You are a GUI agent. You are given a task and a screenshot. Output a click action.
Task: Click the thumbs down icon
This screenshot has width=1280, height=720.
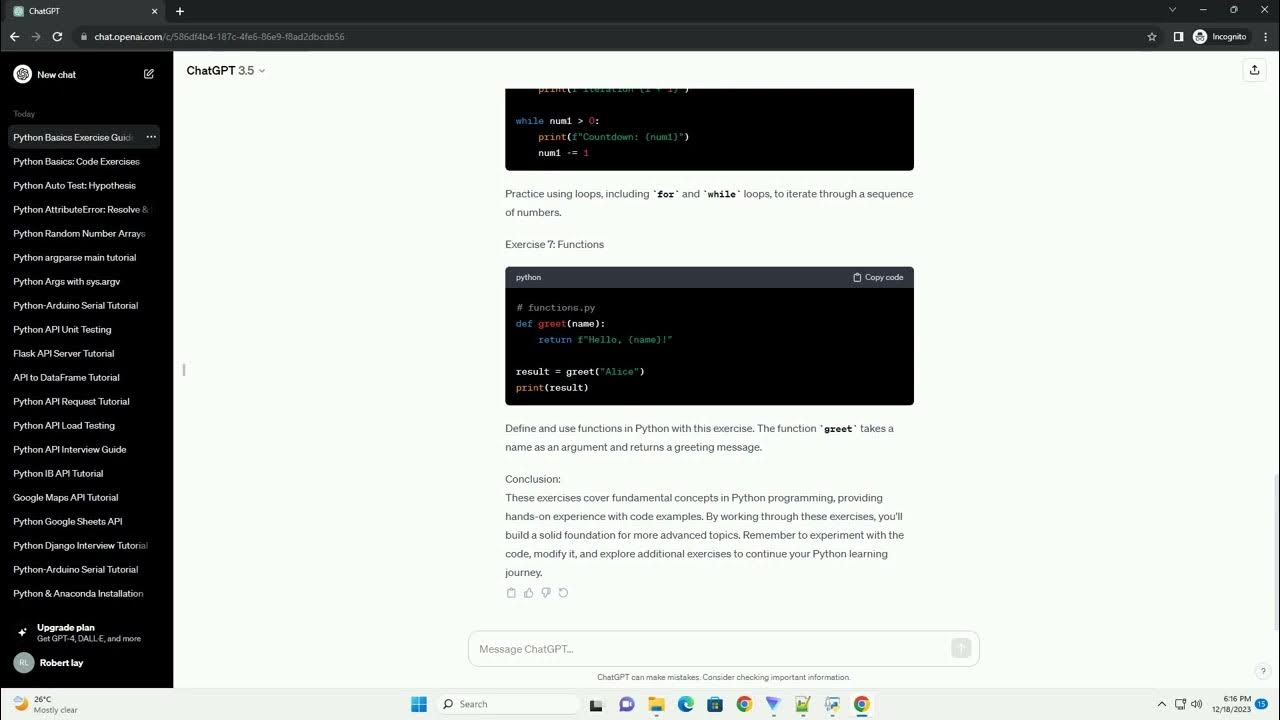[x=546, y=593]
